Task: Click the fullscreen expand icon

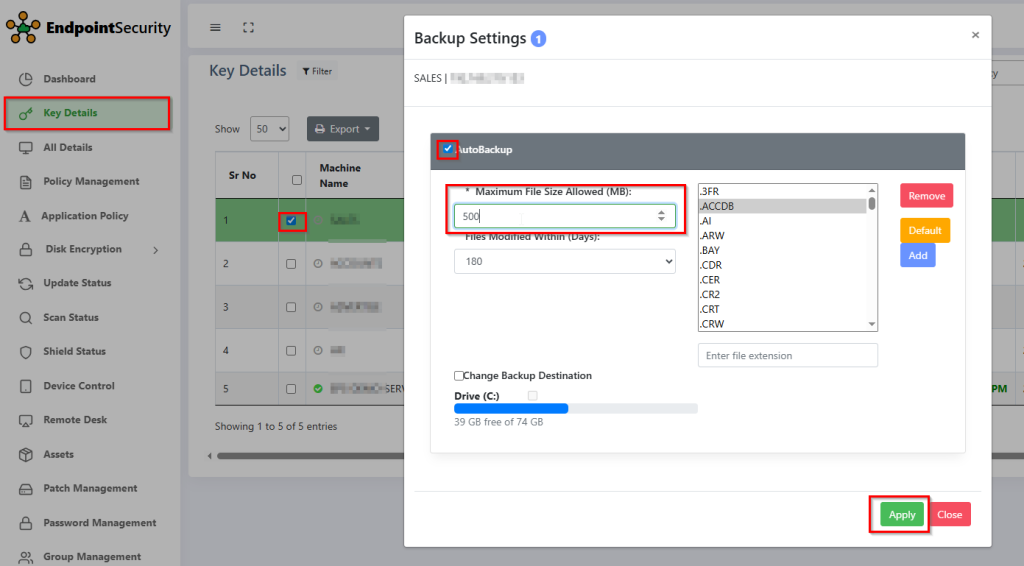Action: (249, 28)
